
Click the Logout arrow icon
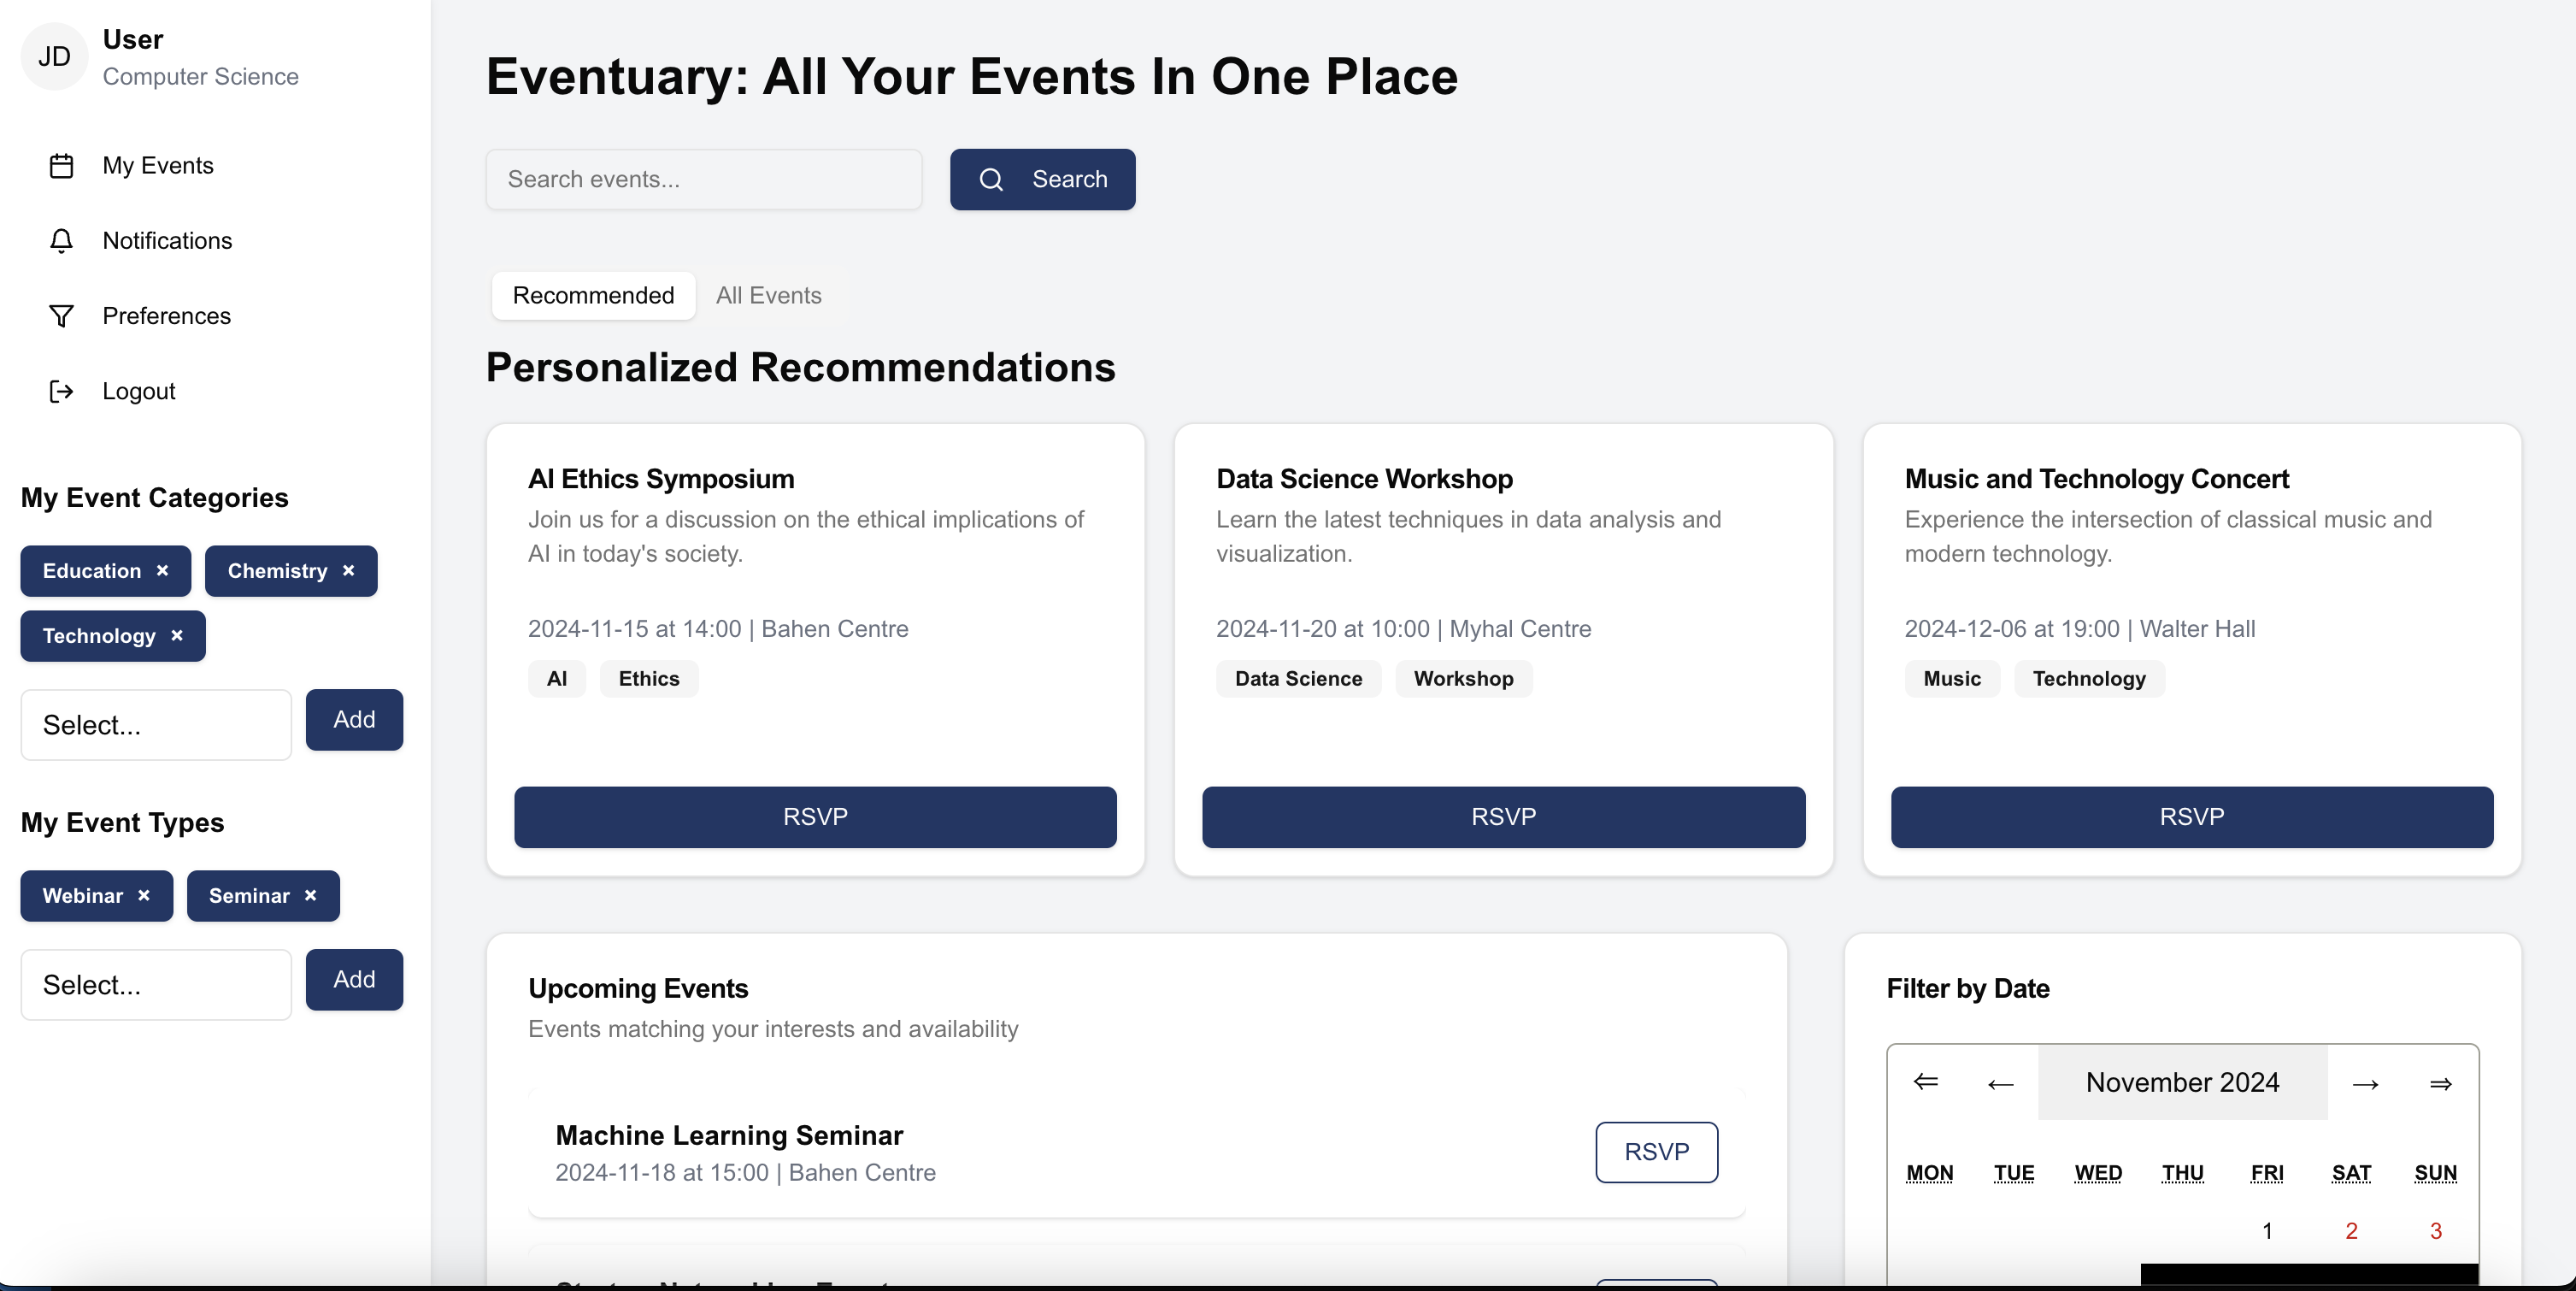click(61, 391)
